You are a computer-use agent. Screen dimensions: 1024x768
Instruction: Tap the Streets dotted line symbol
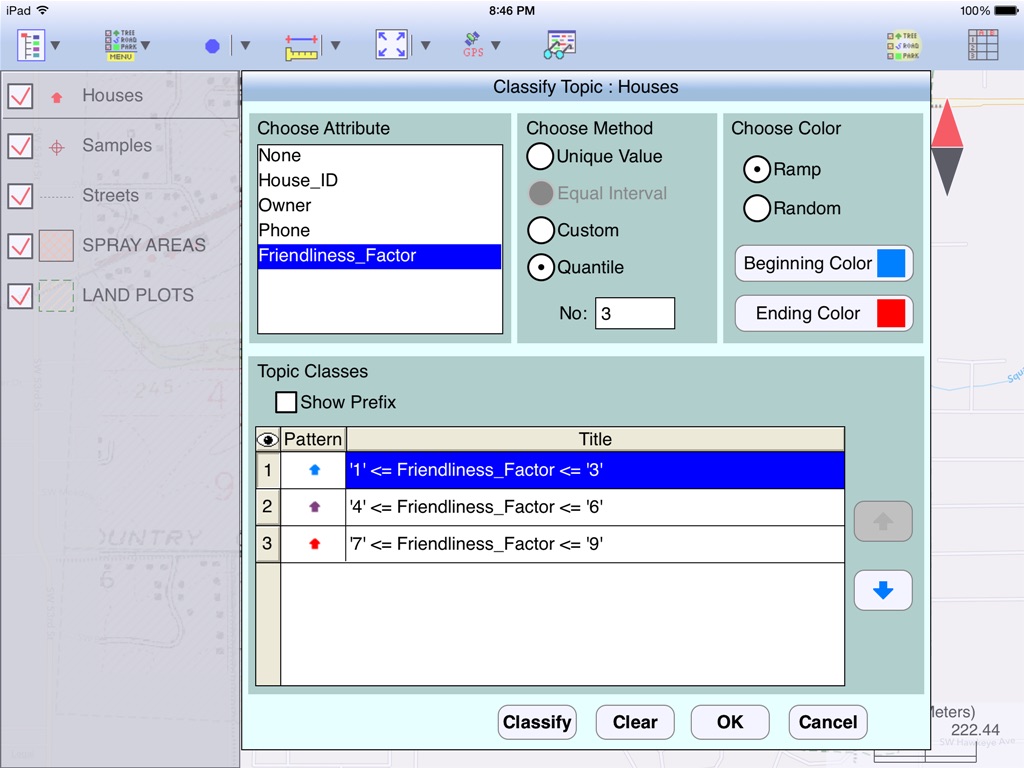click(x=56, y=196)
